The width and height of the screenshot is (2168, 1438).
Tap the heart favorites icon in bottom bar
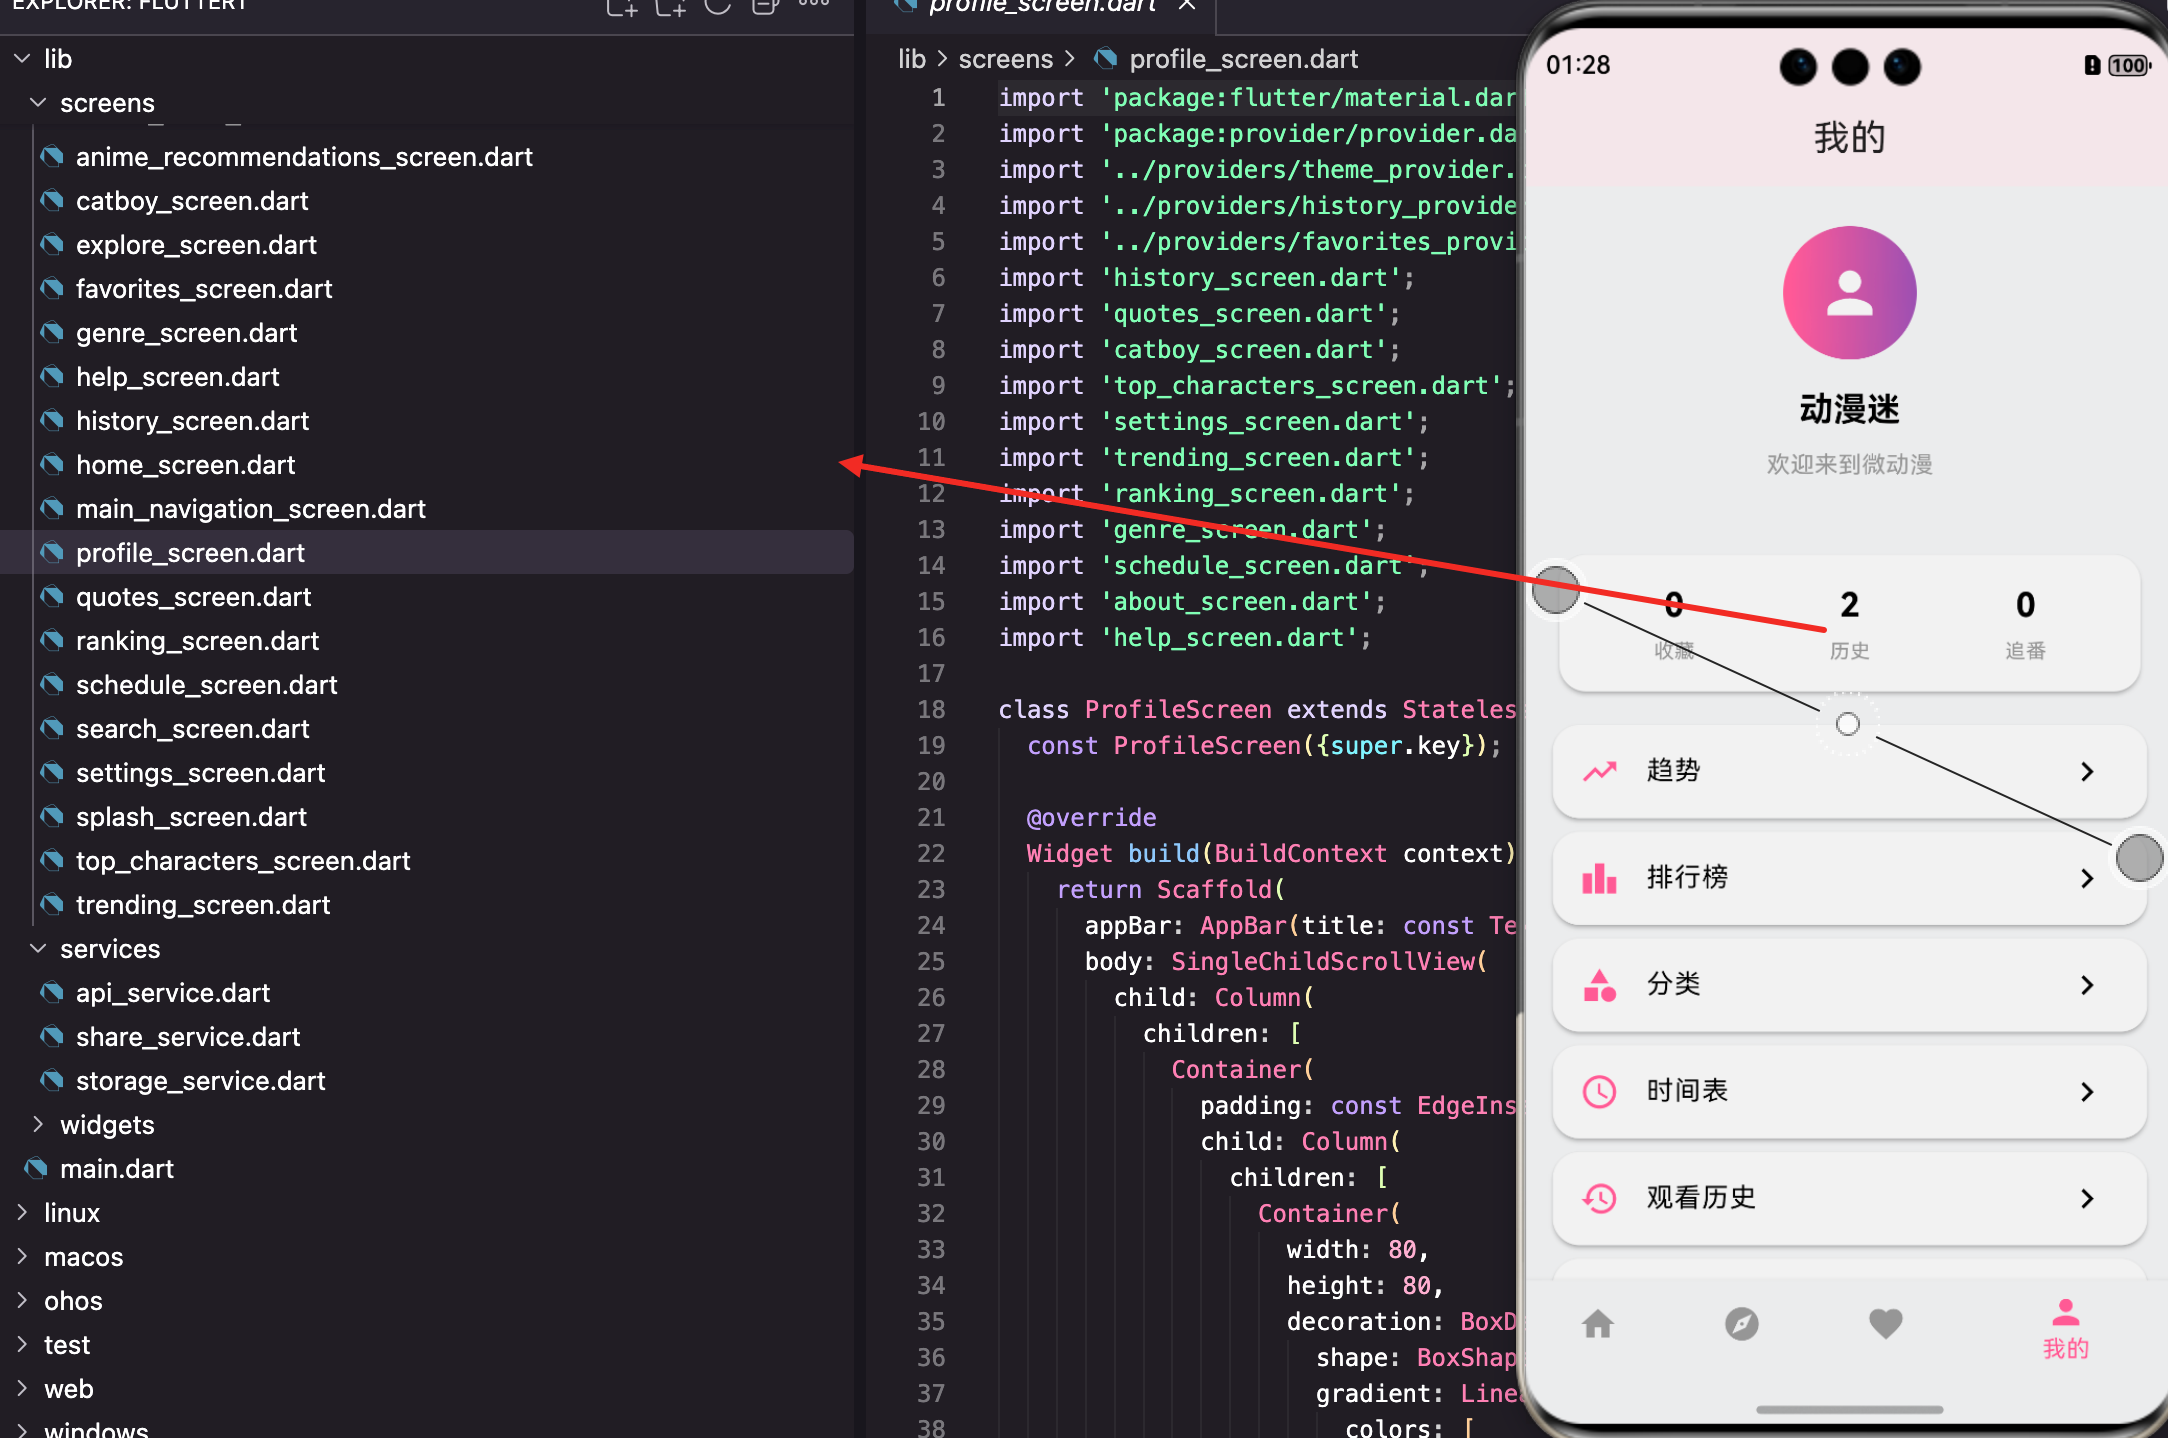pos(1885,1324)
